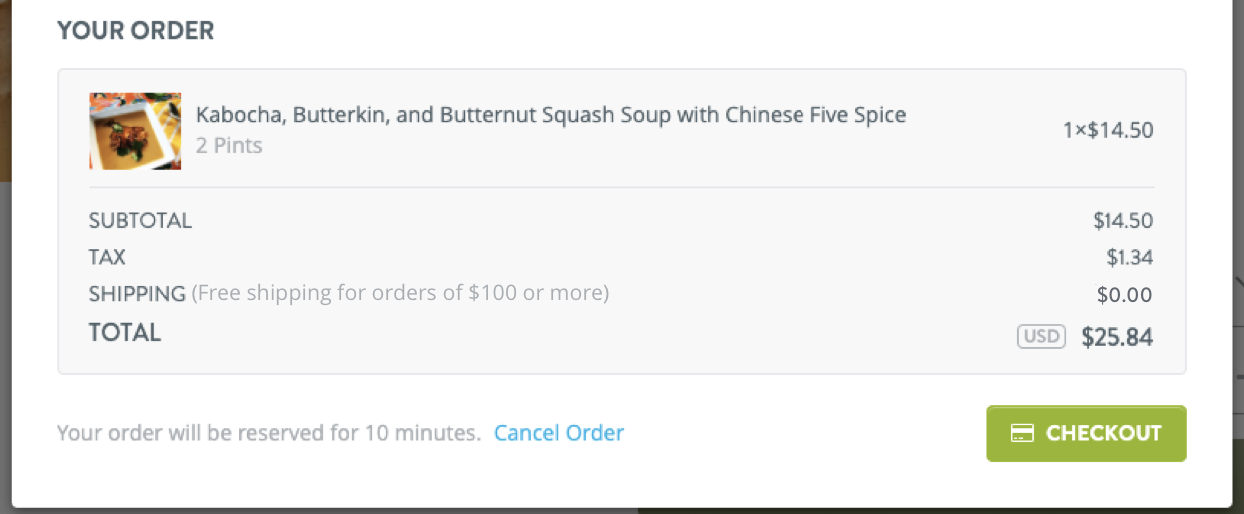
Task: Click the credit card icon on Checkout
Action: point(1021,433)
